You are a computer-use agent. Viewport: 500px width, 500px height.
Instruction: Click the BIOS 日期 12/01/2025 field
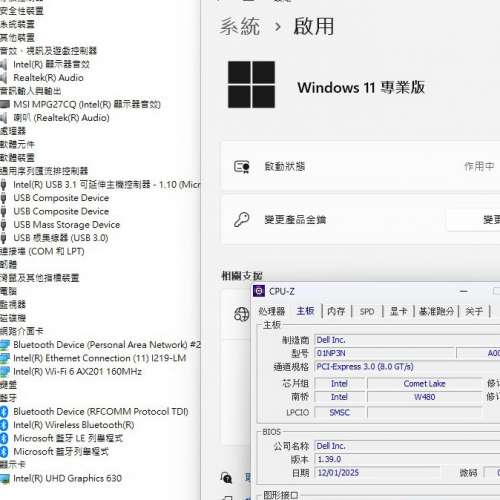pyautogui.click(x=377, y=473)
